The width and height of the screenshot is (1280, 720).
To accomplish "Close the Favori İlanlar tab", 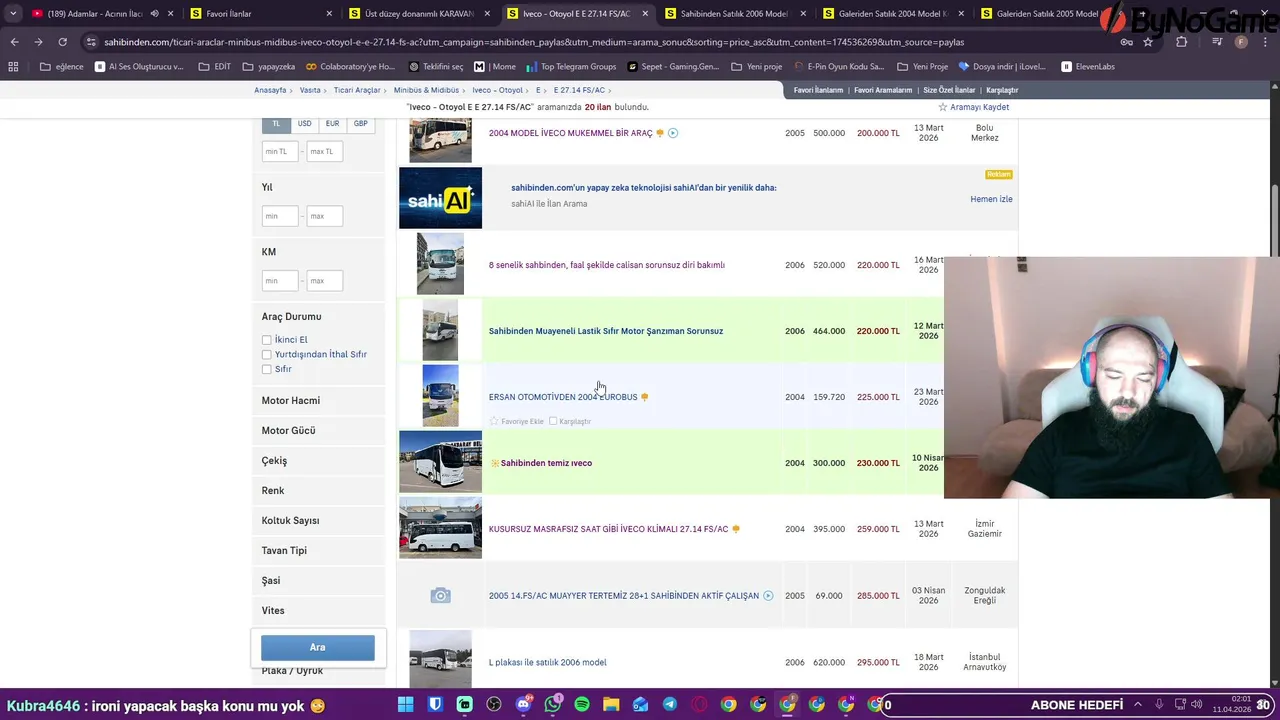I will [330, 14].
